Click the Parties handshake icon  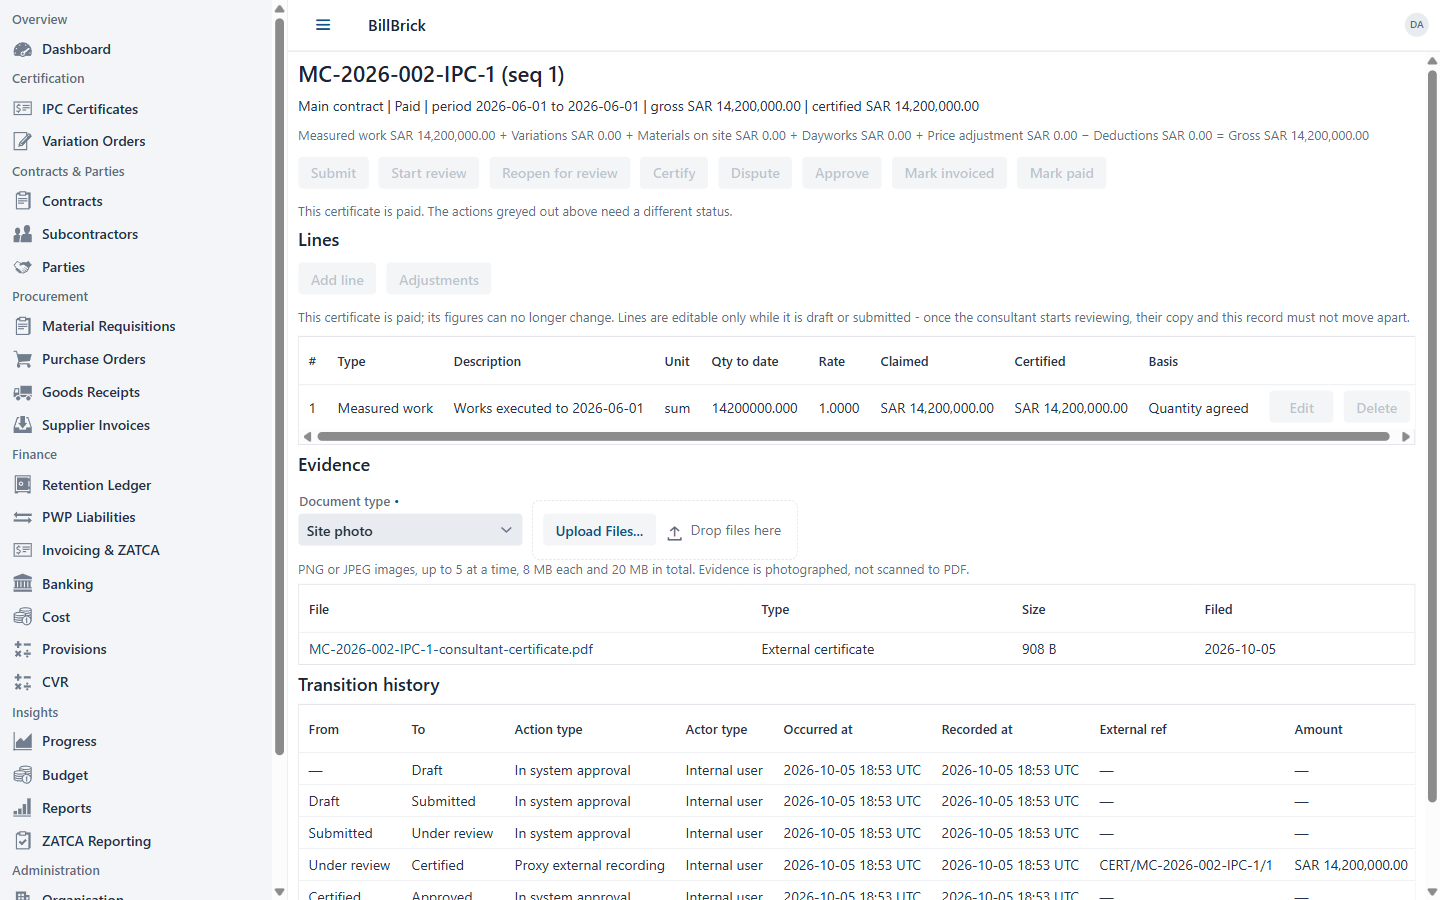pyautogui.click(x=23, y=267)
